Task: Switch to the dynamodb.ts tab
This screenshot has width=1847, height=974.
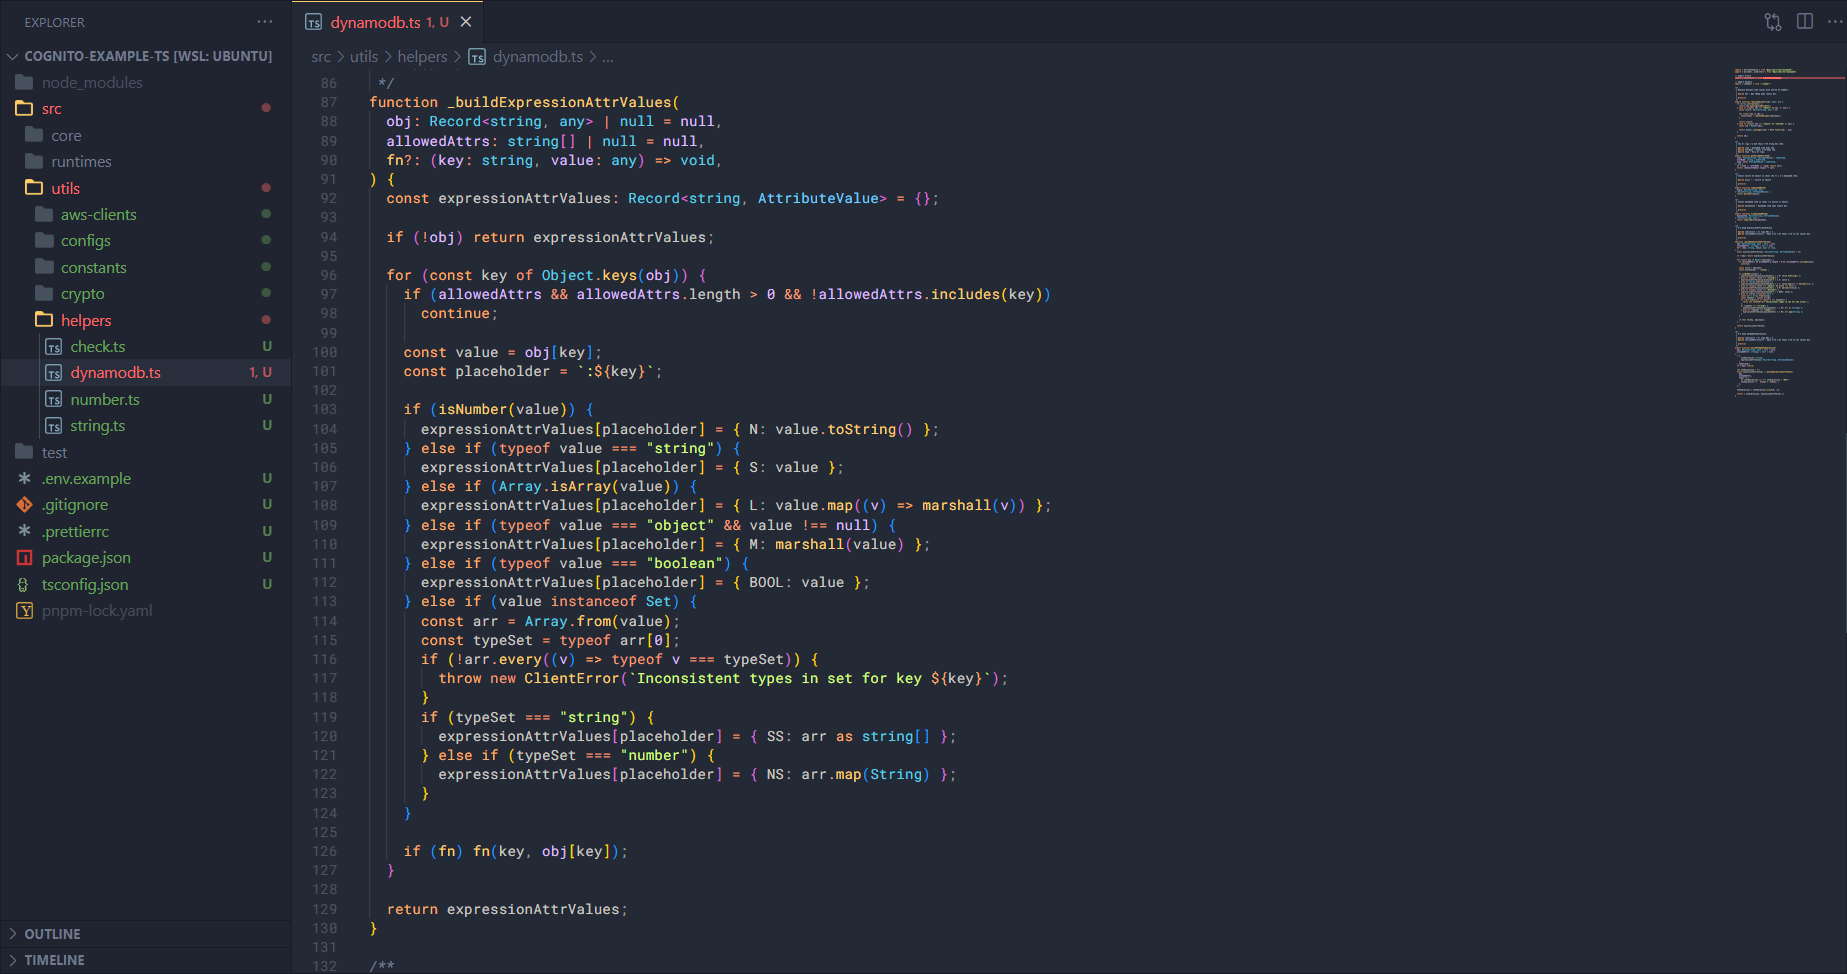Action: 375,22
